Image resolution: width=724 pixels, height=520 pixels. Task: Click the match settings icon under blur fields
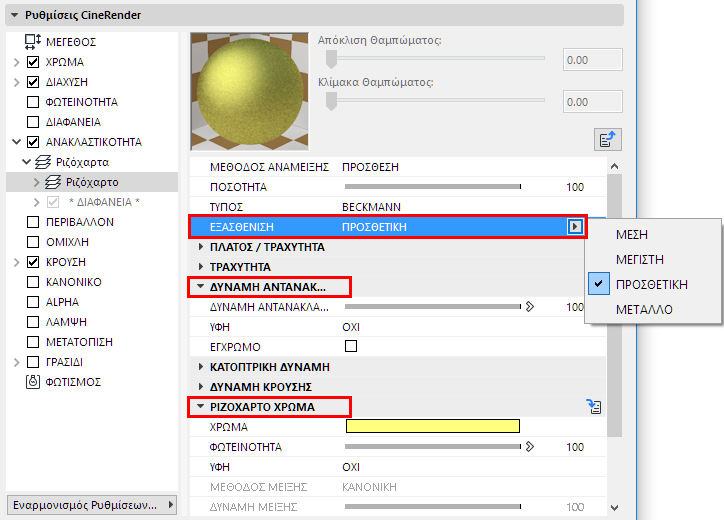click(x=608, y=139)
